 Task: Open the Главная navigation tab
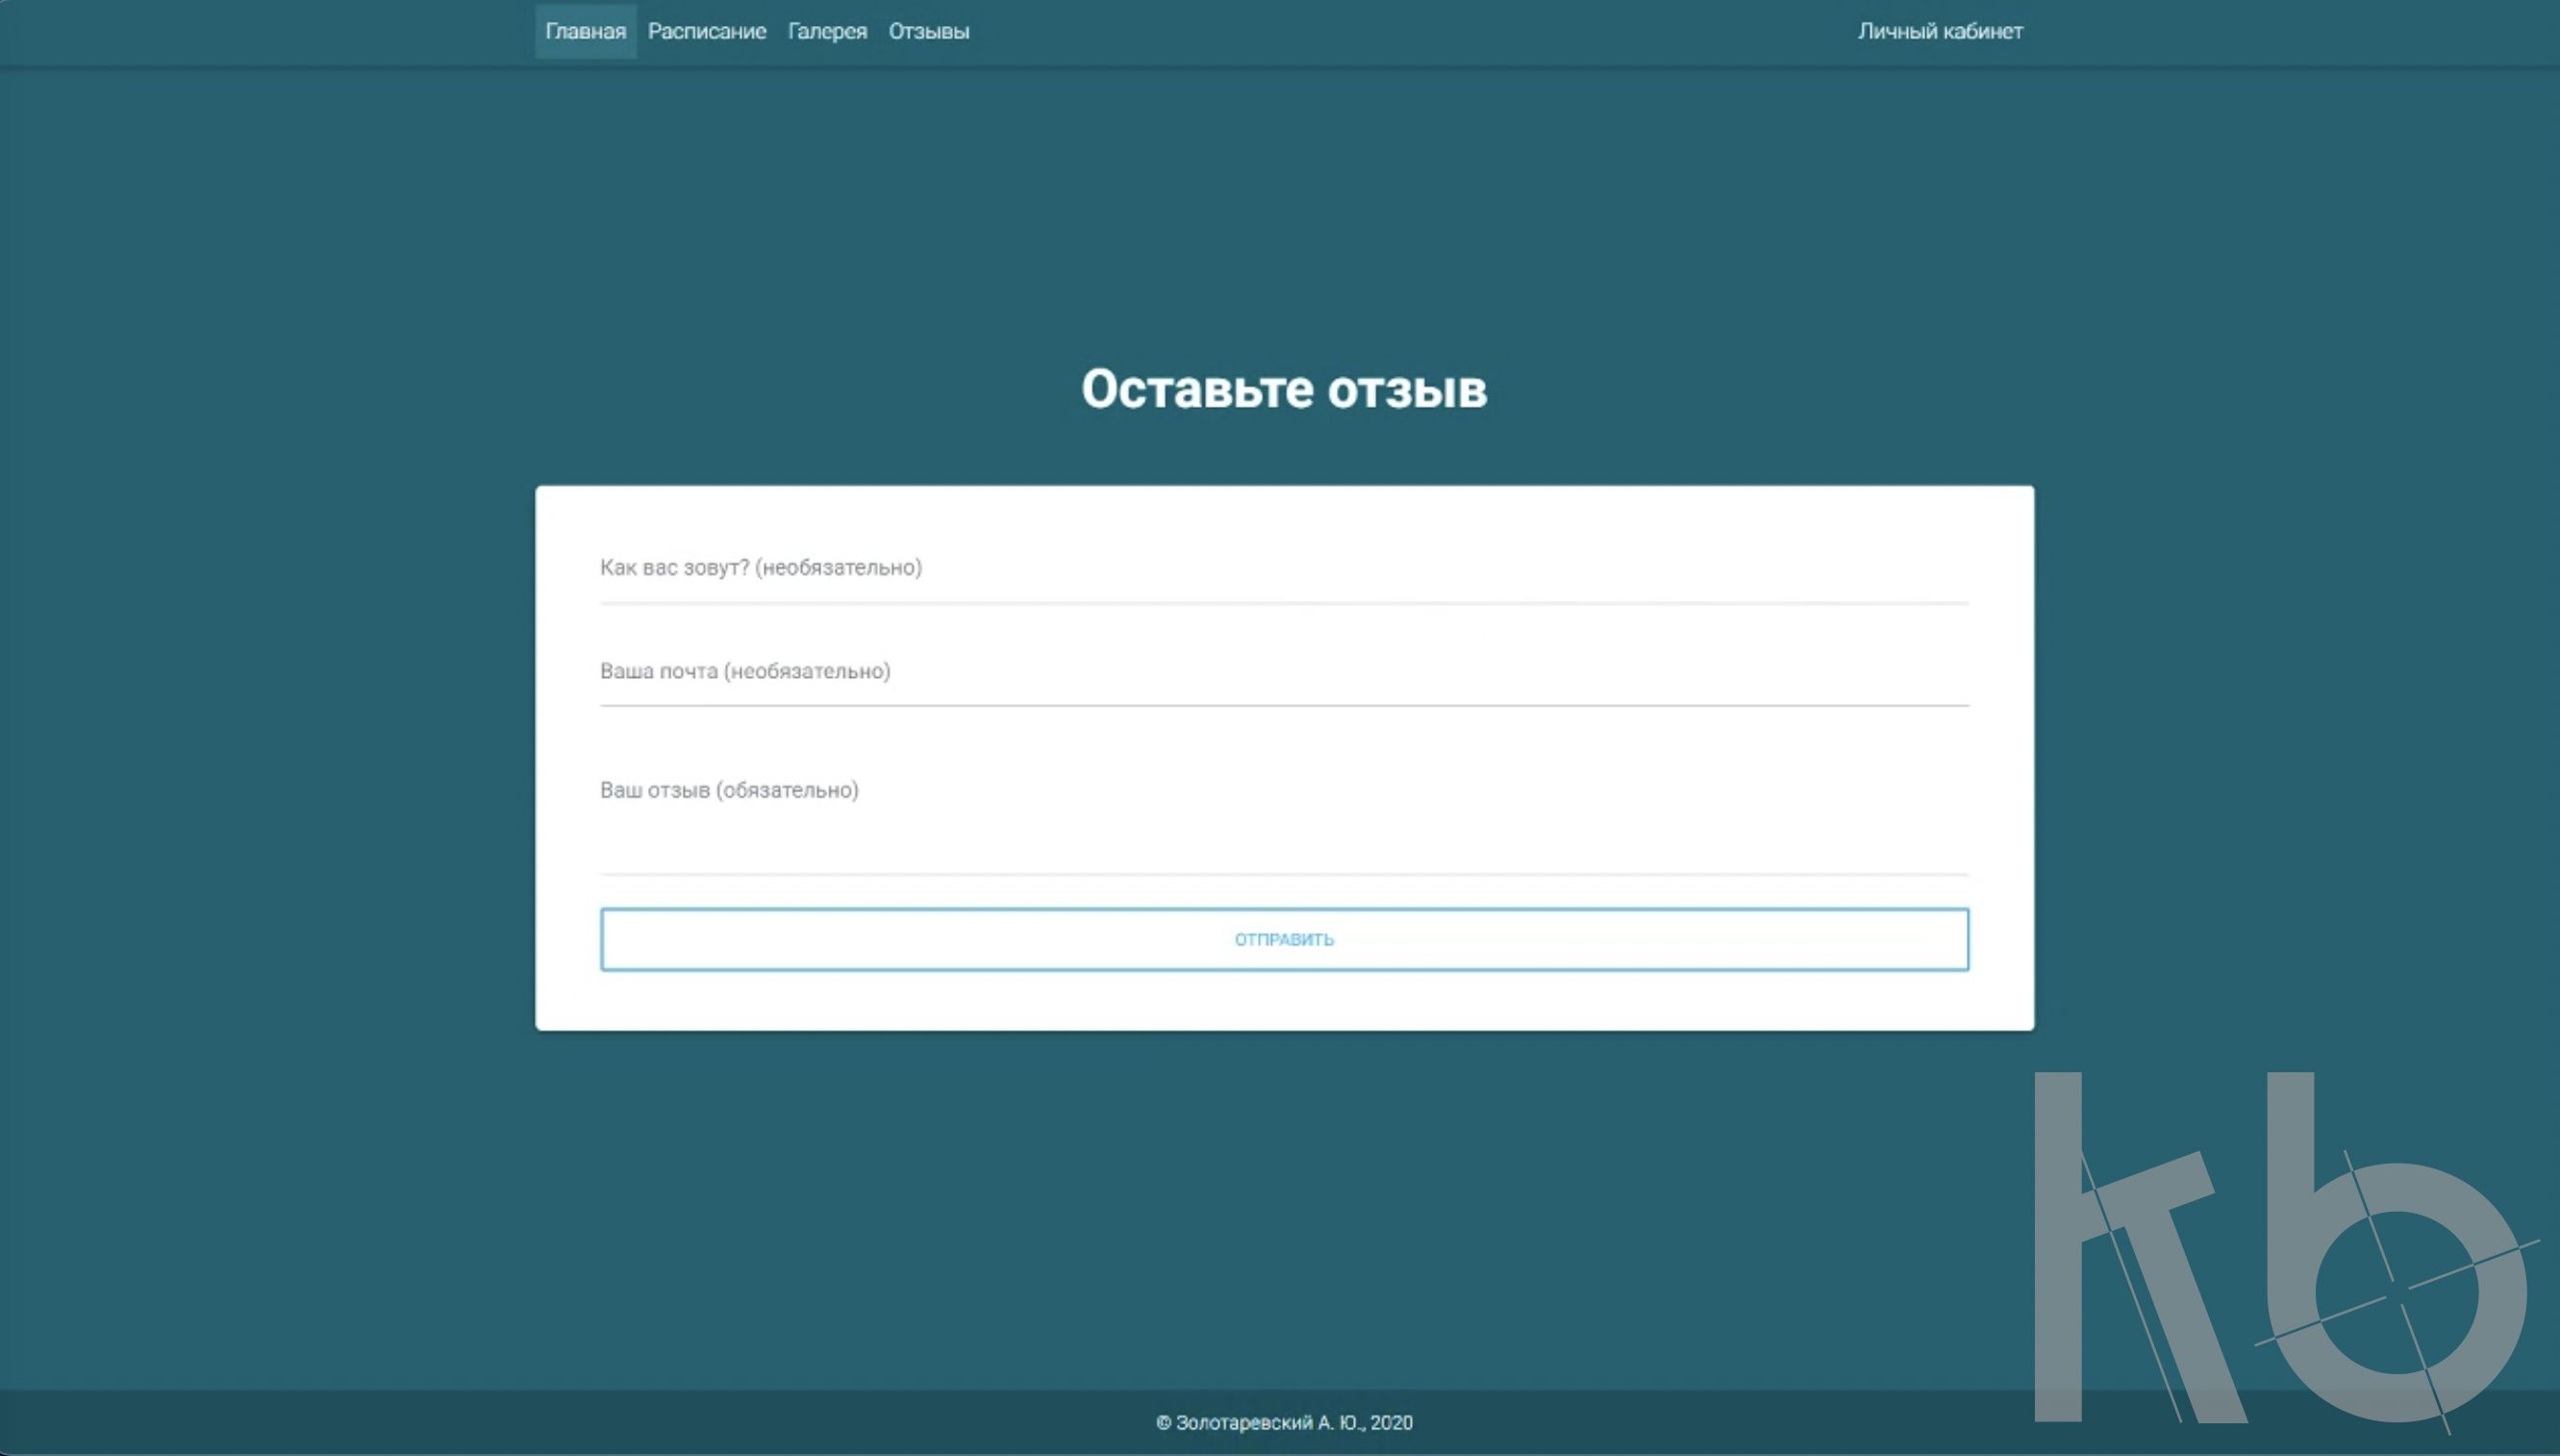pos(585,31)
